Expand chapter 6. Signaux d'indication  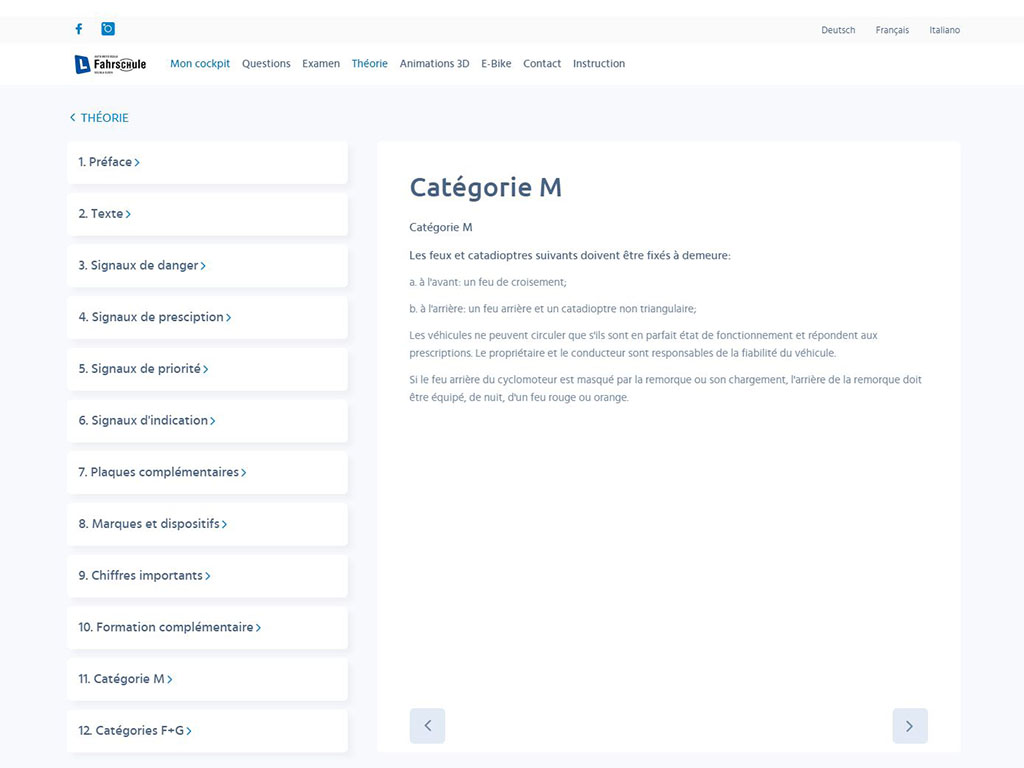click(147, 421)
